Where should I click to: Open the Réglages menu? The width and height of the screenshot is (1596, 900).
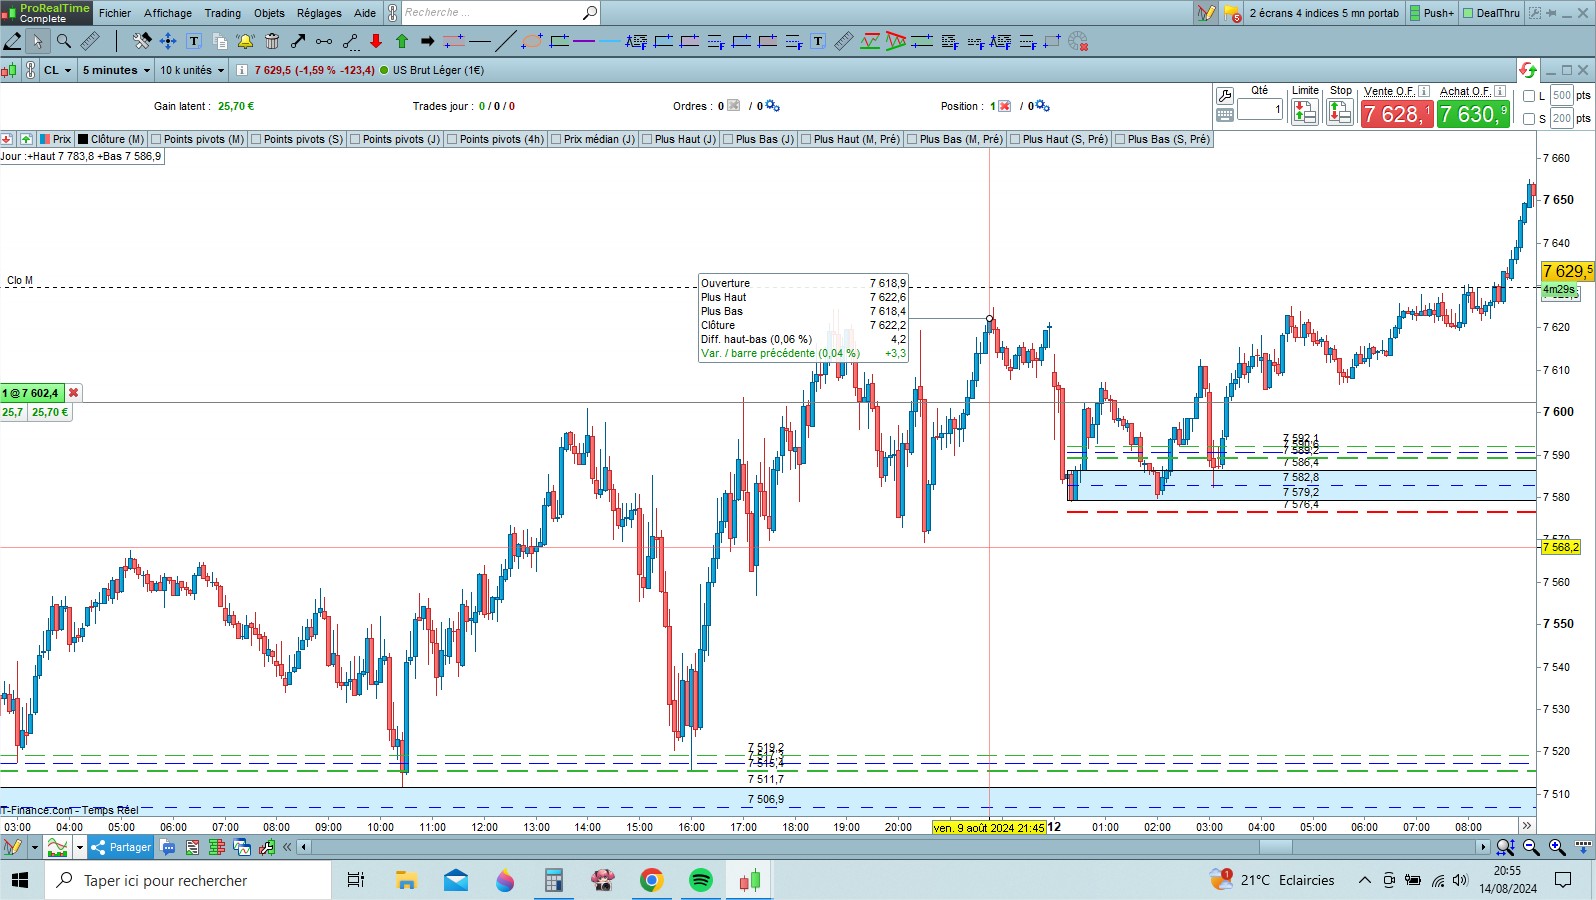click(x=319, y=13)
